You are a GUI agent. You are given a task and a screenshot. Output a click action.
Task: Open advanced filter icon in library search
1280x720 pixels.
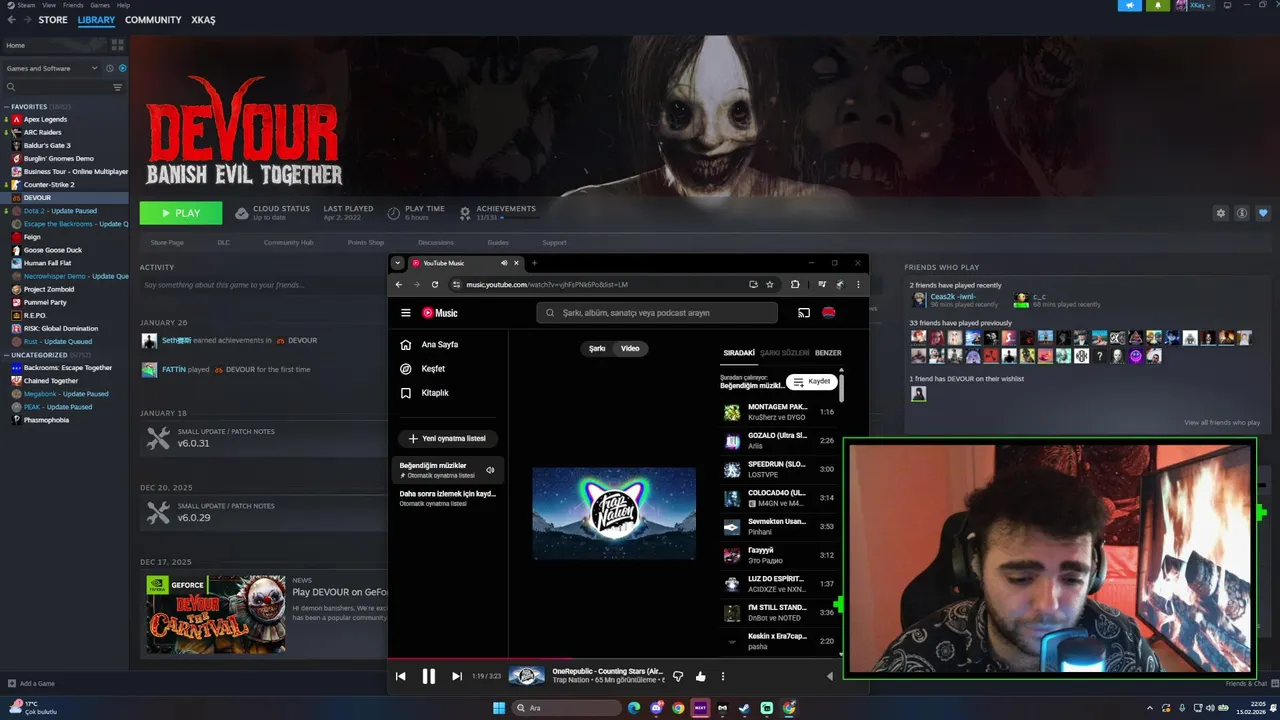coord(117,87)
